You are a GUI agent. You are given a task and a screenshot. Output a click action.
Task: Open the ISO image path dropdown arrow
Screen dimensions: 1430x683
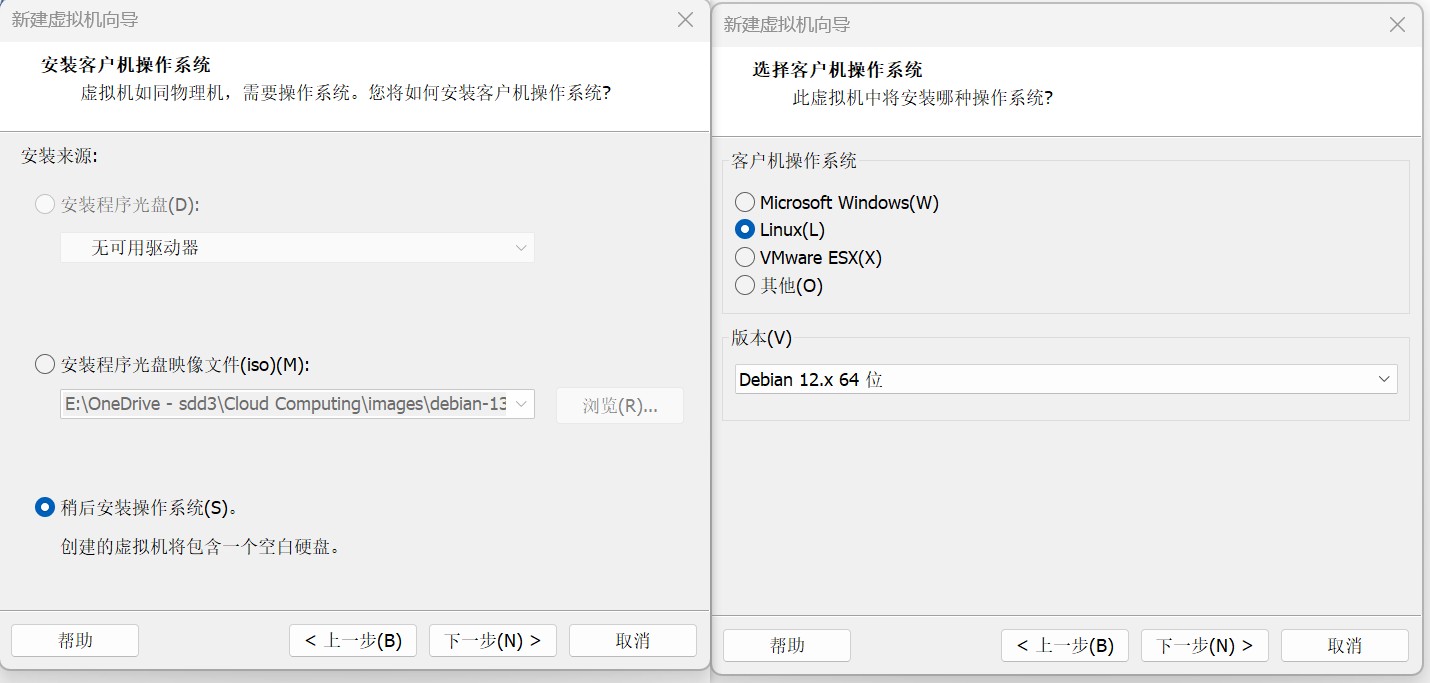[520, 404]
